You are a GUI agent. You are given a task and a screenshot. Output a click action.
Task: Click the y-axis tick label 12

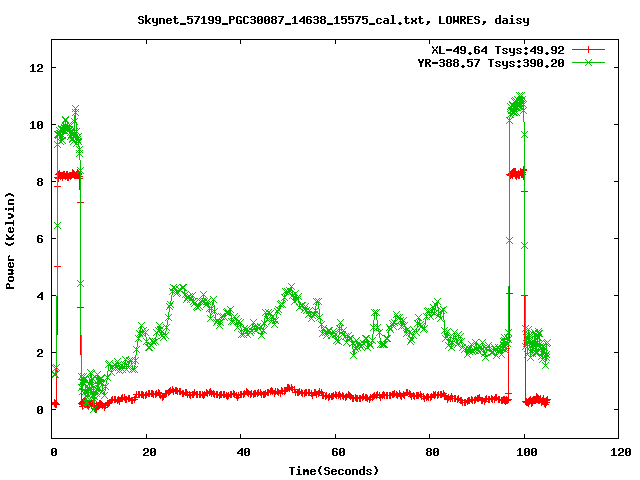tap(36, 68)
